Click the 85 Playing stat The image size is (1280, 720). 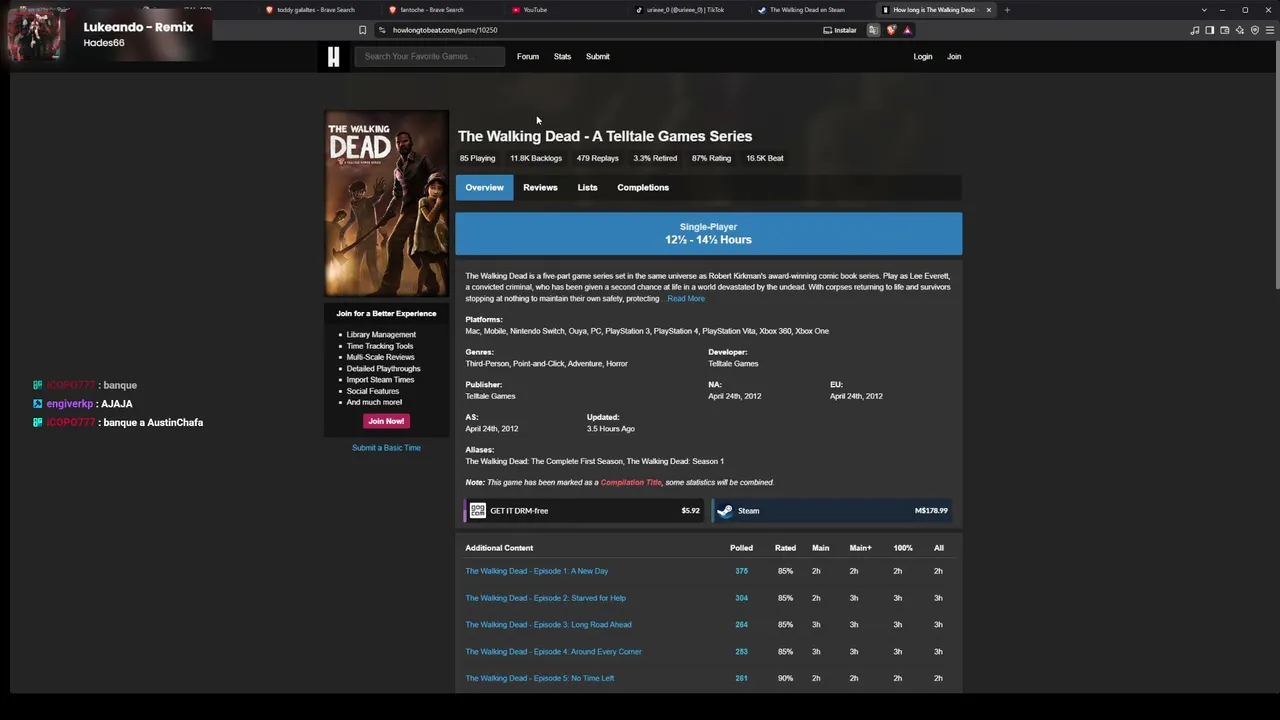click(x=477, y=158)
